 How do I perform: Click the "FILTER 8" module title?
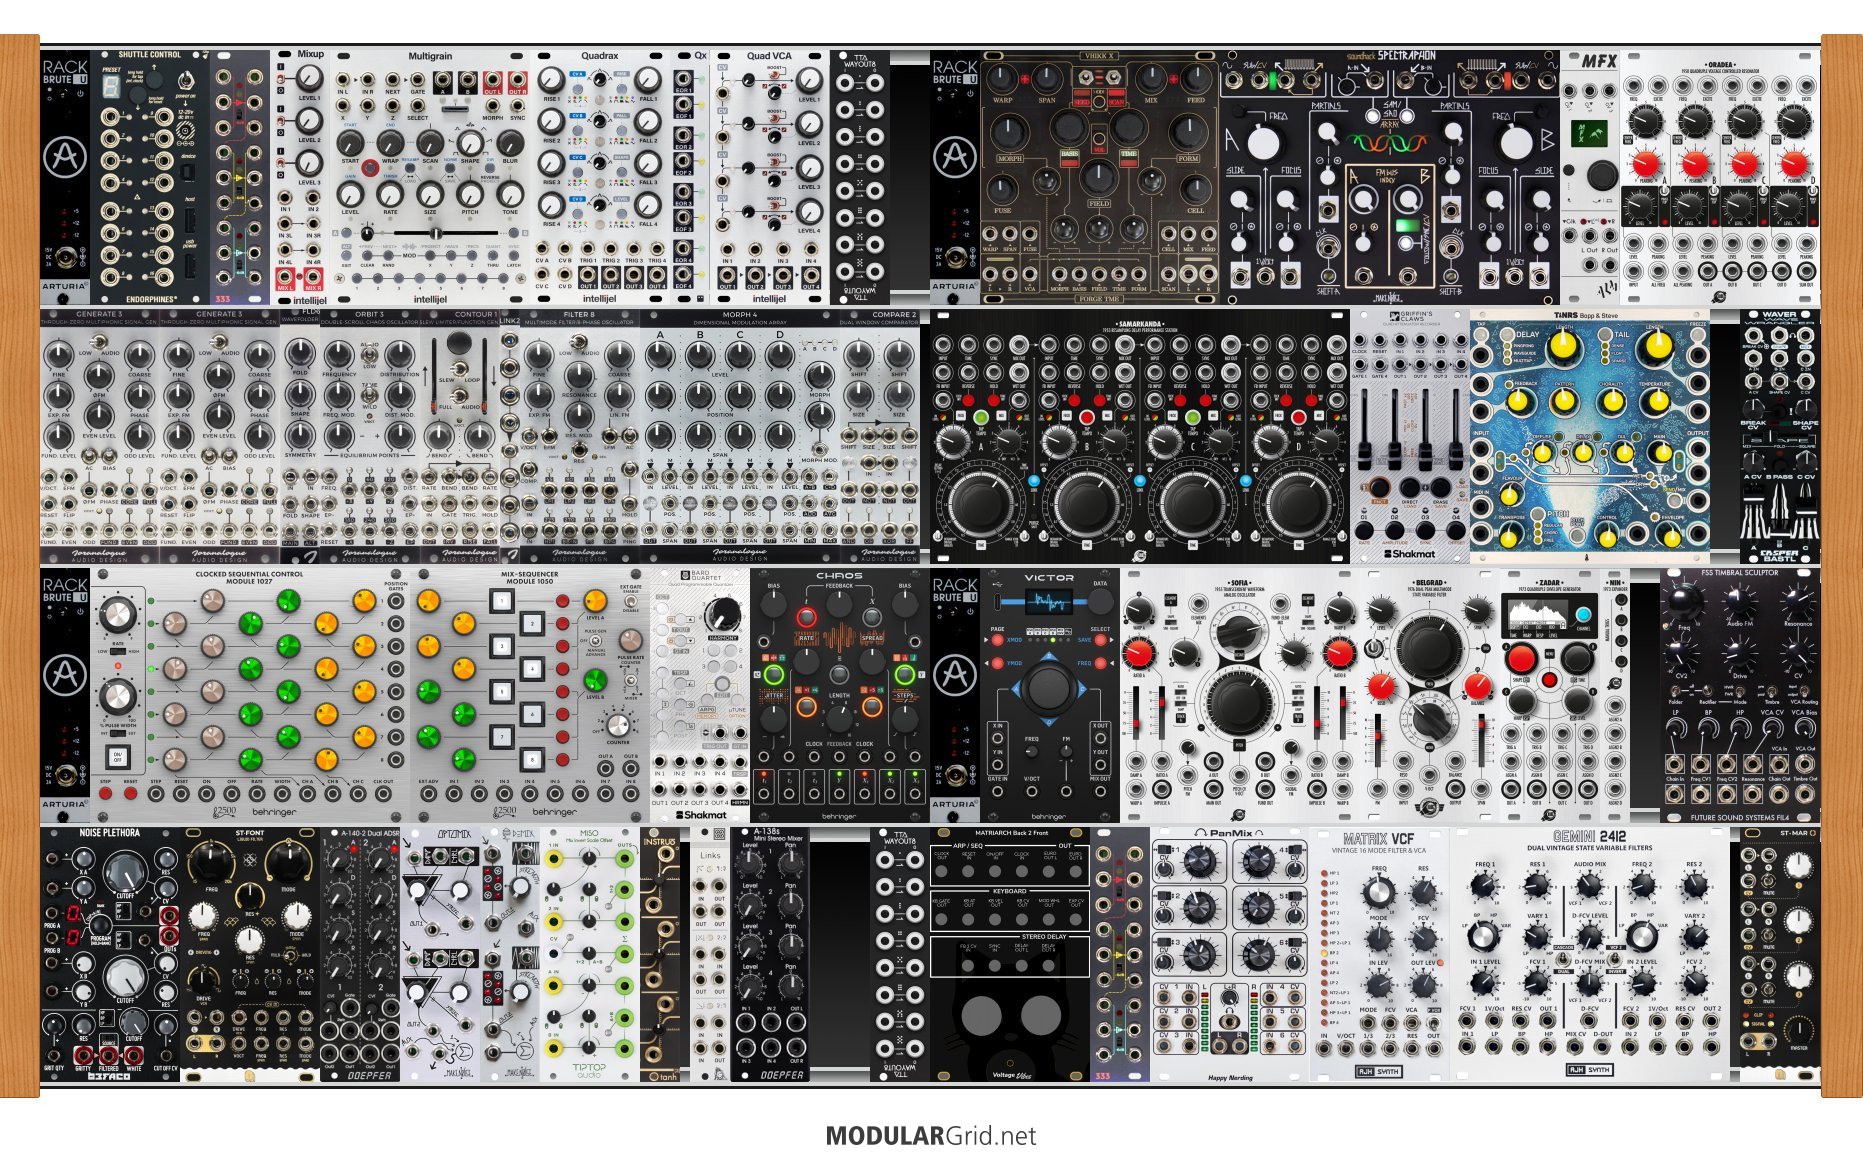click(x=578, y=314)
